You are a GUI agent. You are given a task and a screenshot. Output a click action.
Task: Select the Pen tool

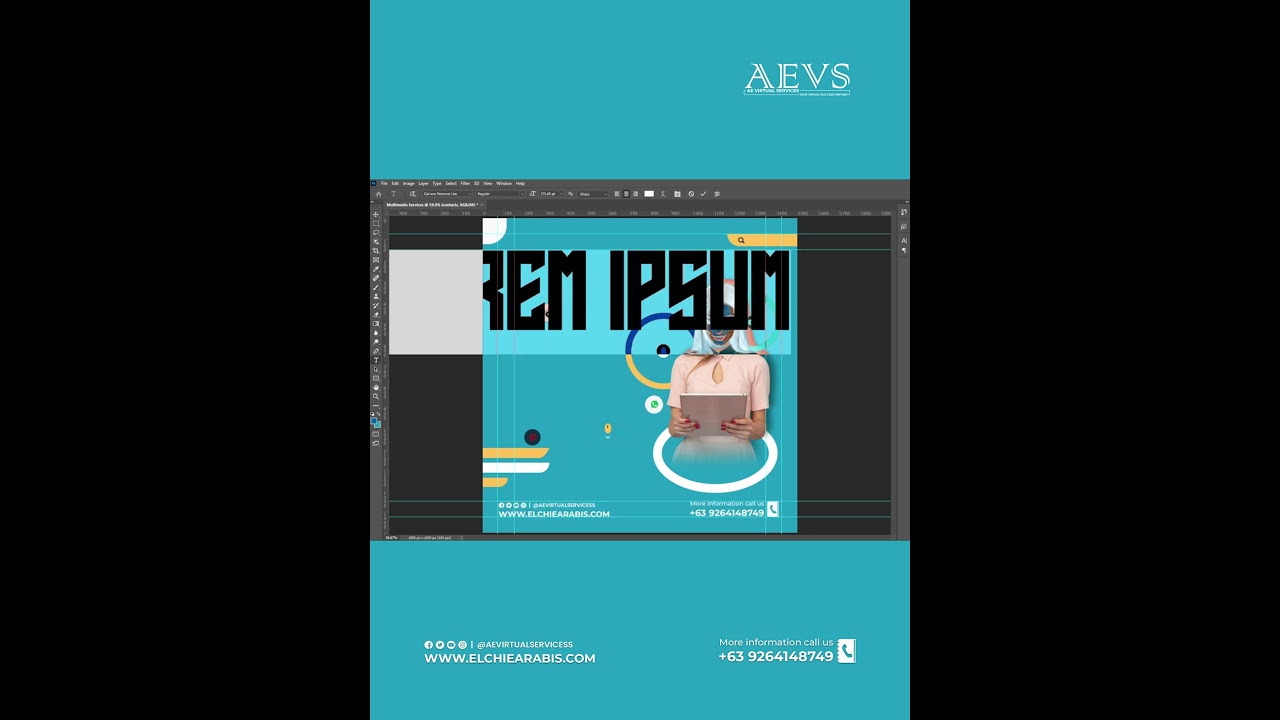point(376,351)
